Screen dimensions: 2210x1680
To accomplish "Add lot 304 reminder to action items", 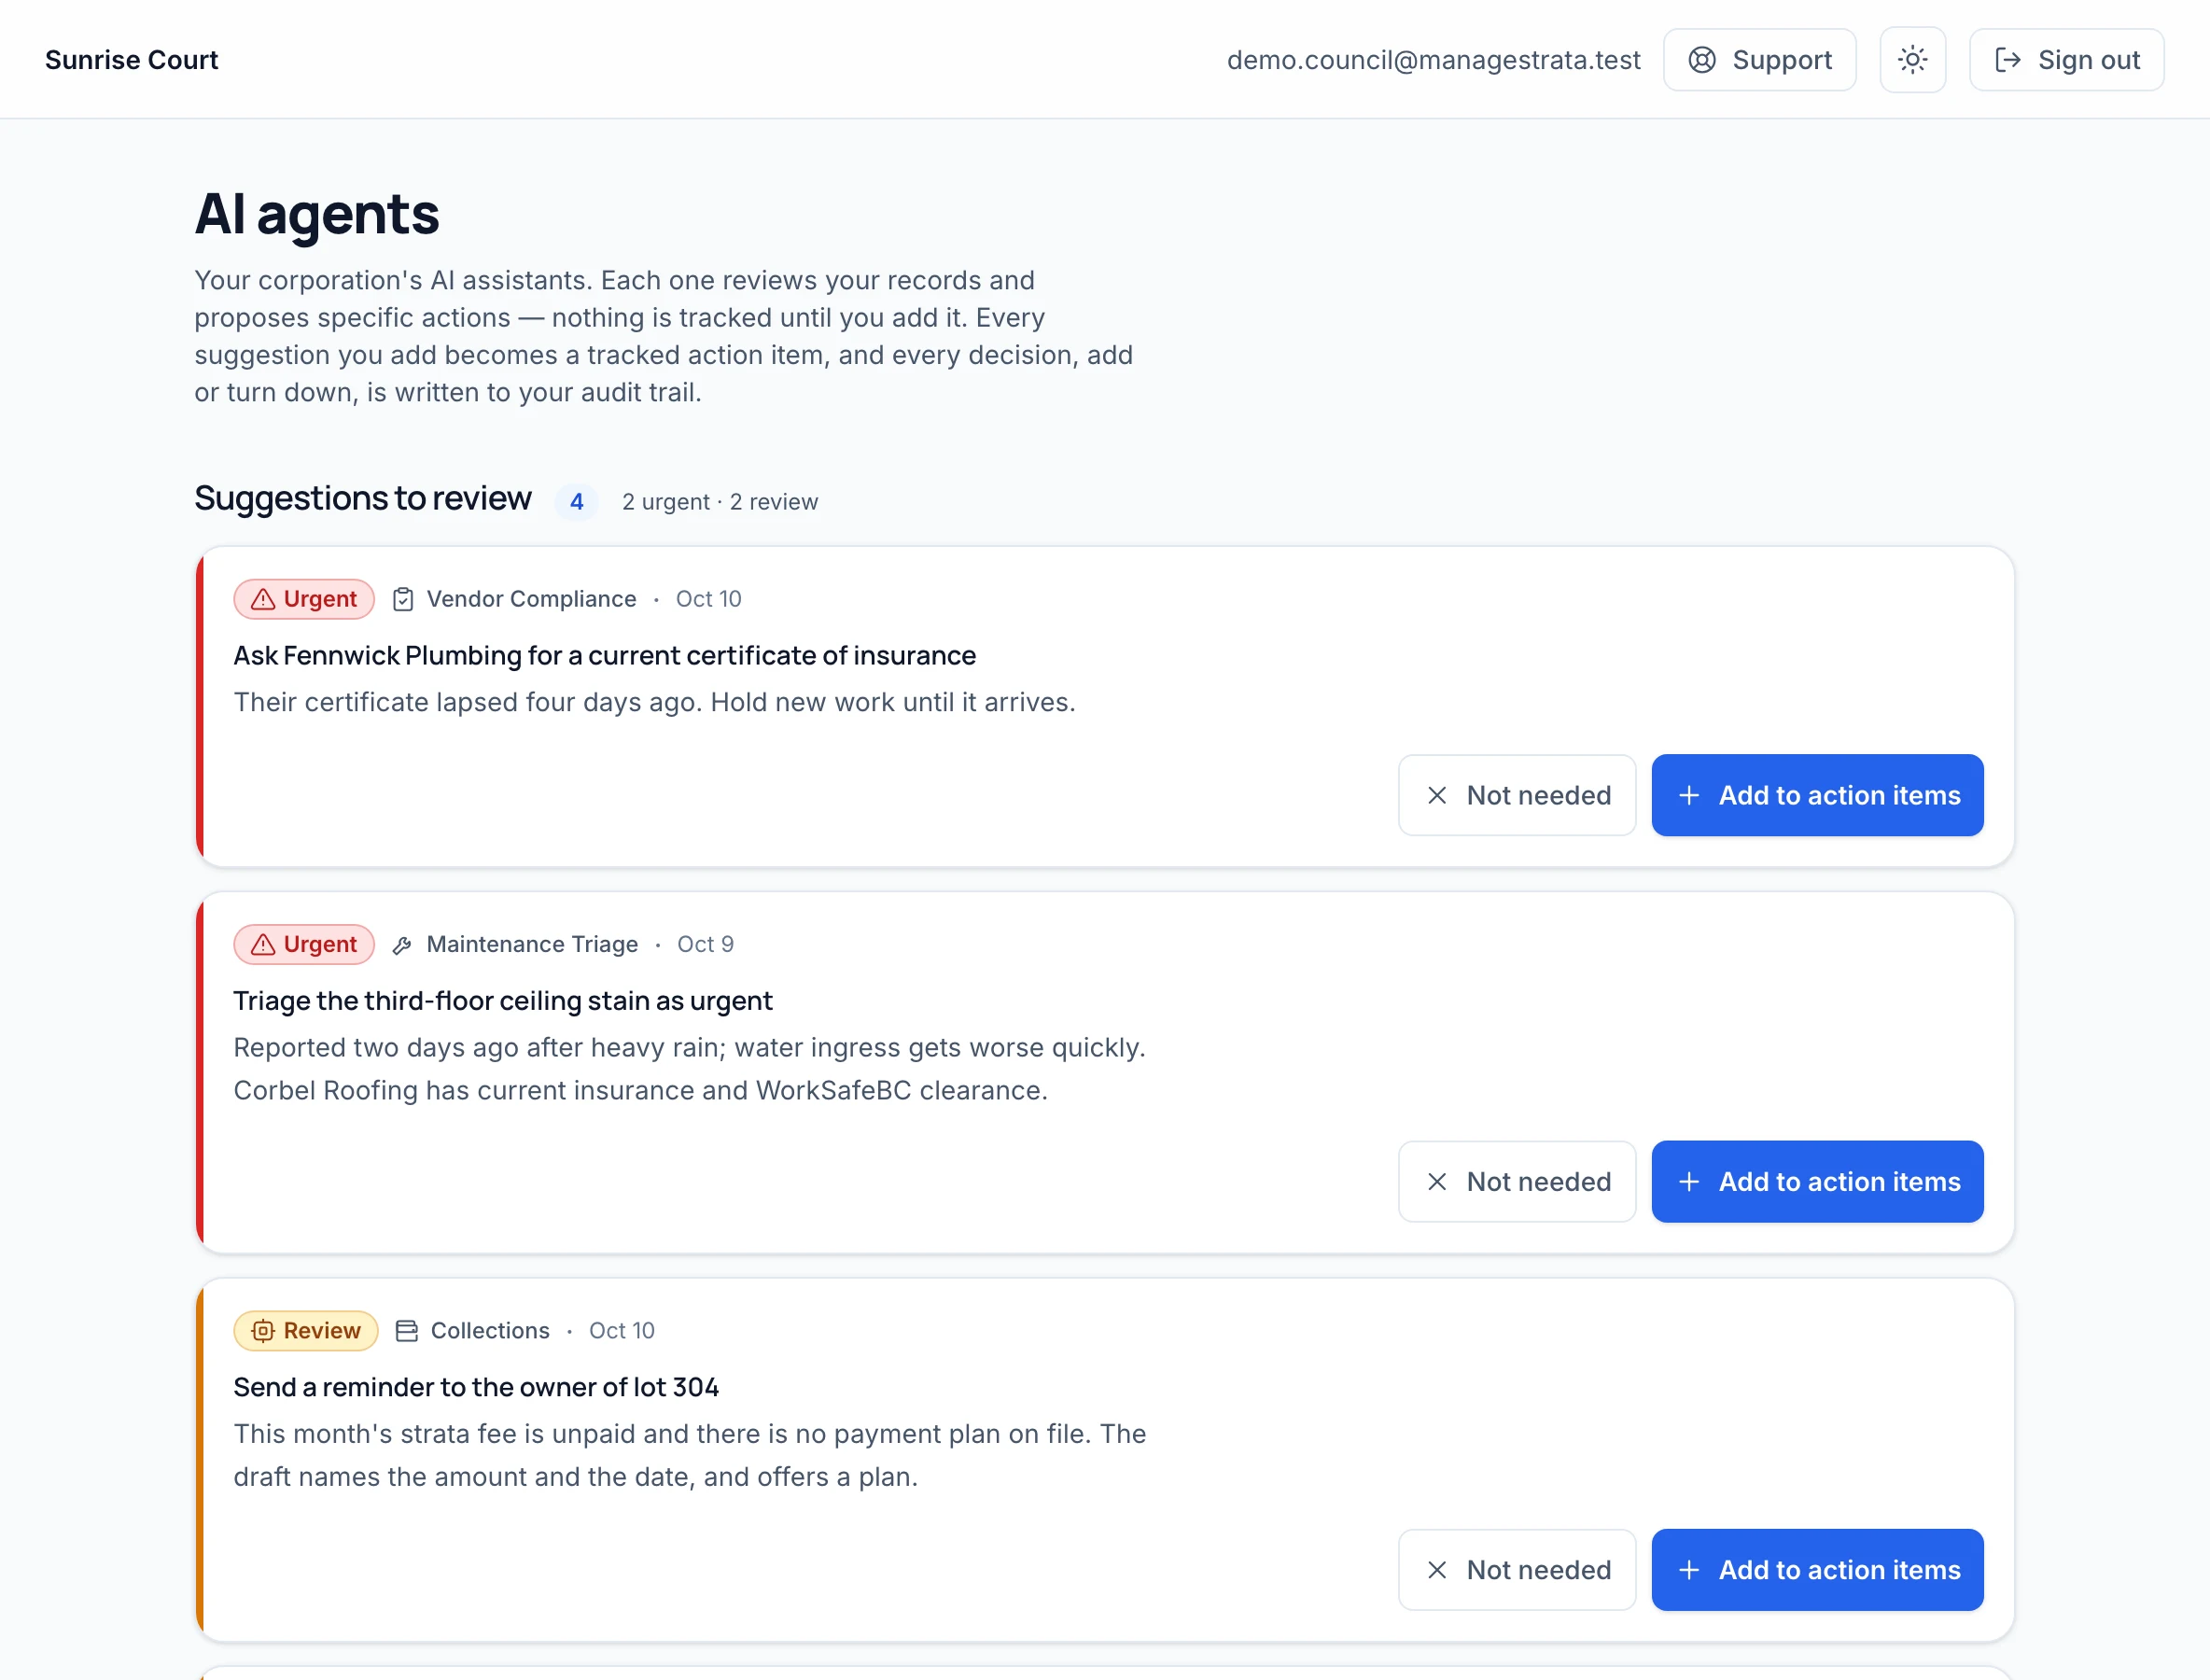I will pyautogui.click(x=1817, y=1570).
